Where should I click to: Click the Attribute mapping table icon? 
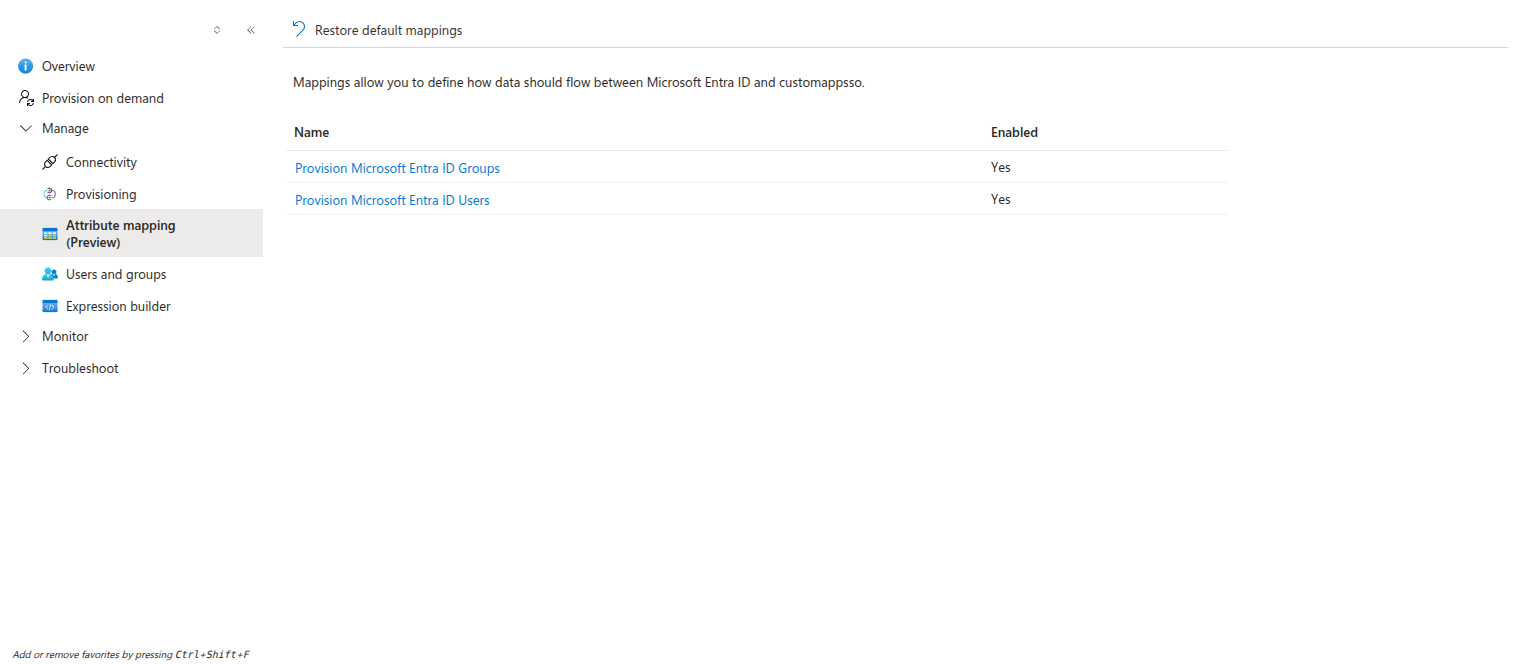pyautogui.click(x=50, y=234)
